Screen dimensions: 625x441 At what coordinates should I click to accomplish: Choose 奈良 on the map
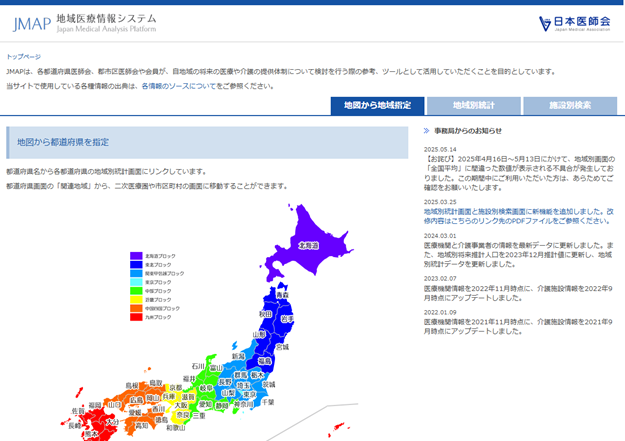click(x=183, y=415)
